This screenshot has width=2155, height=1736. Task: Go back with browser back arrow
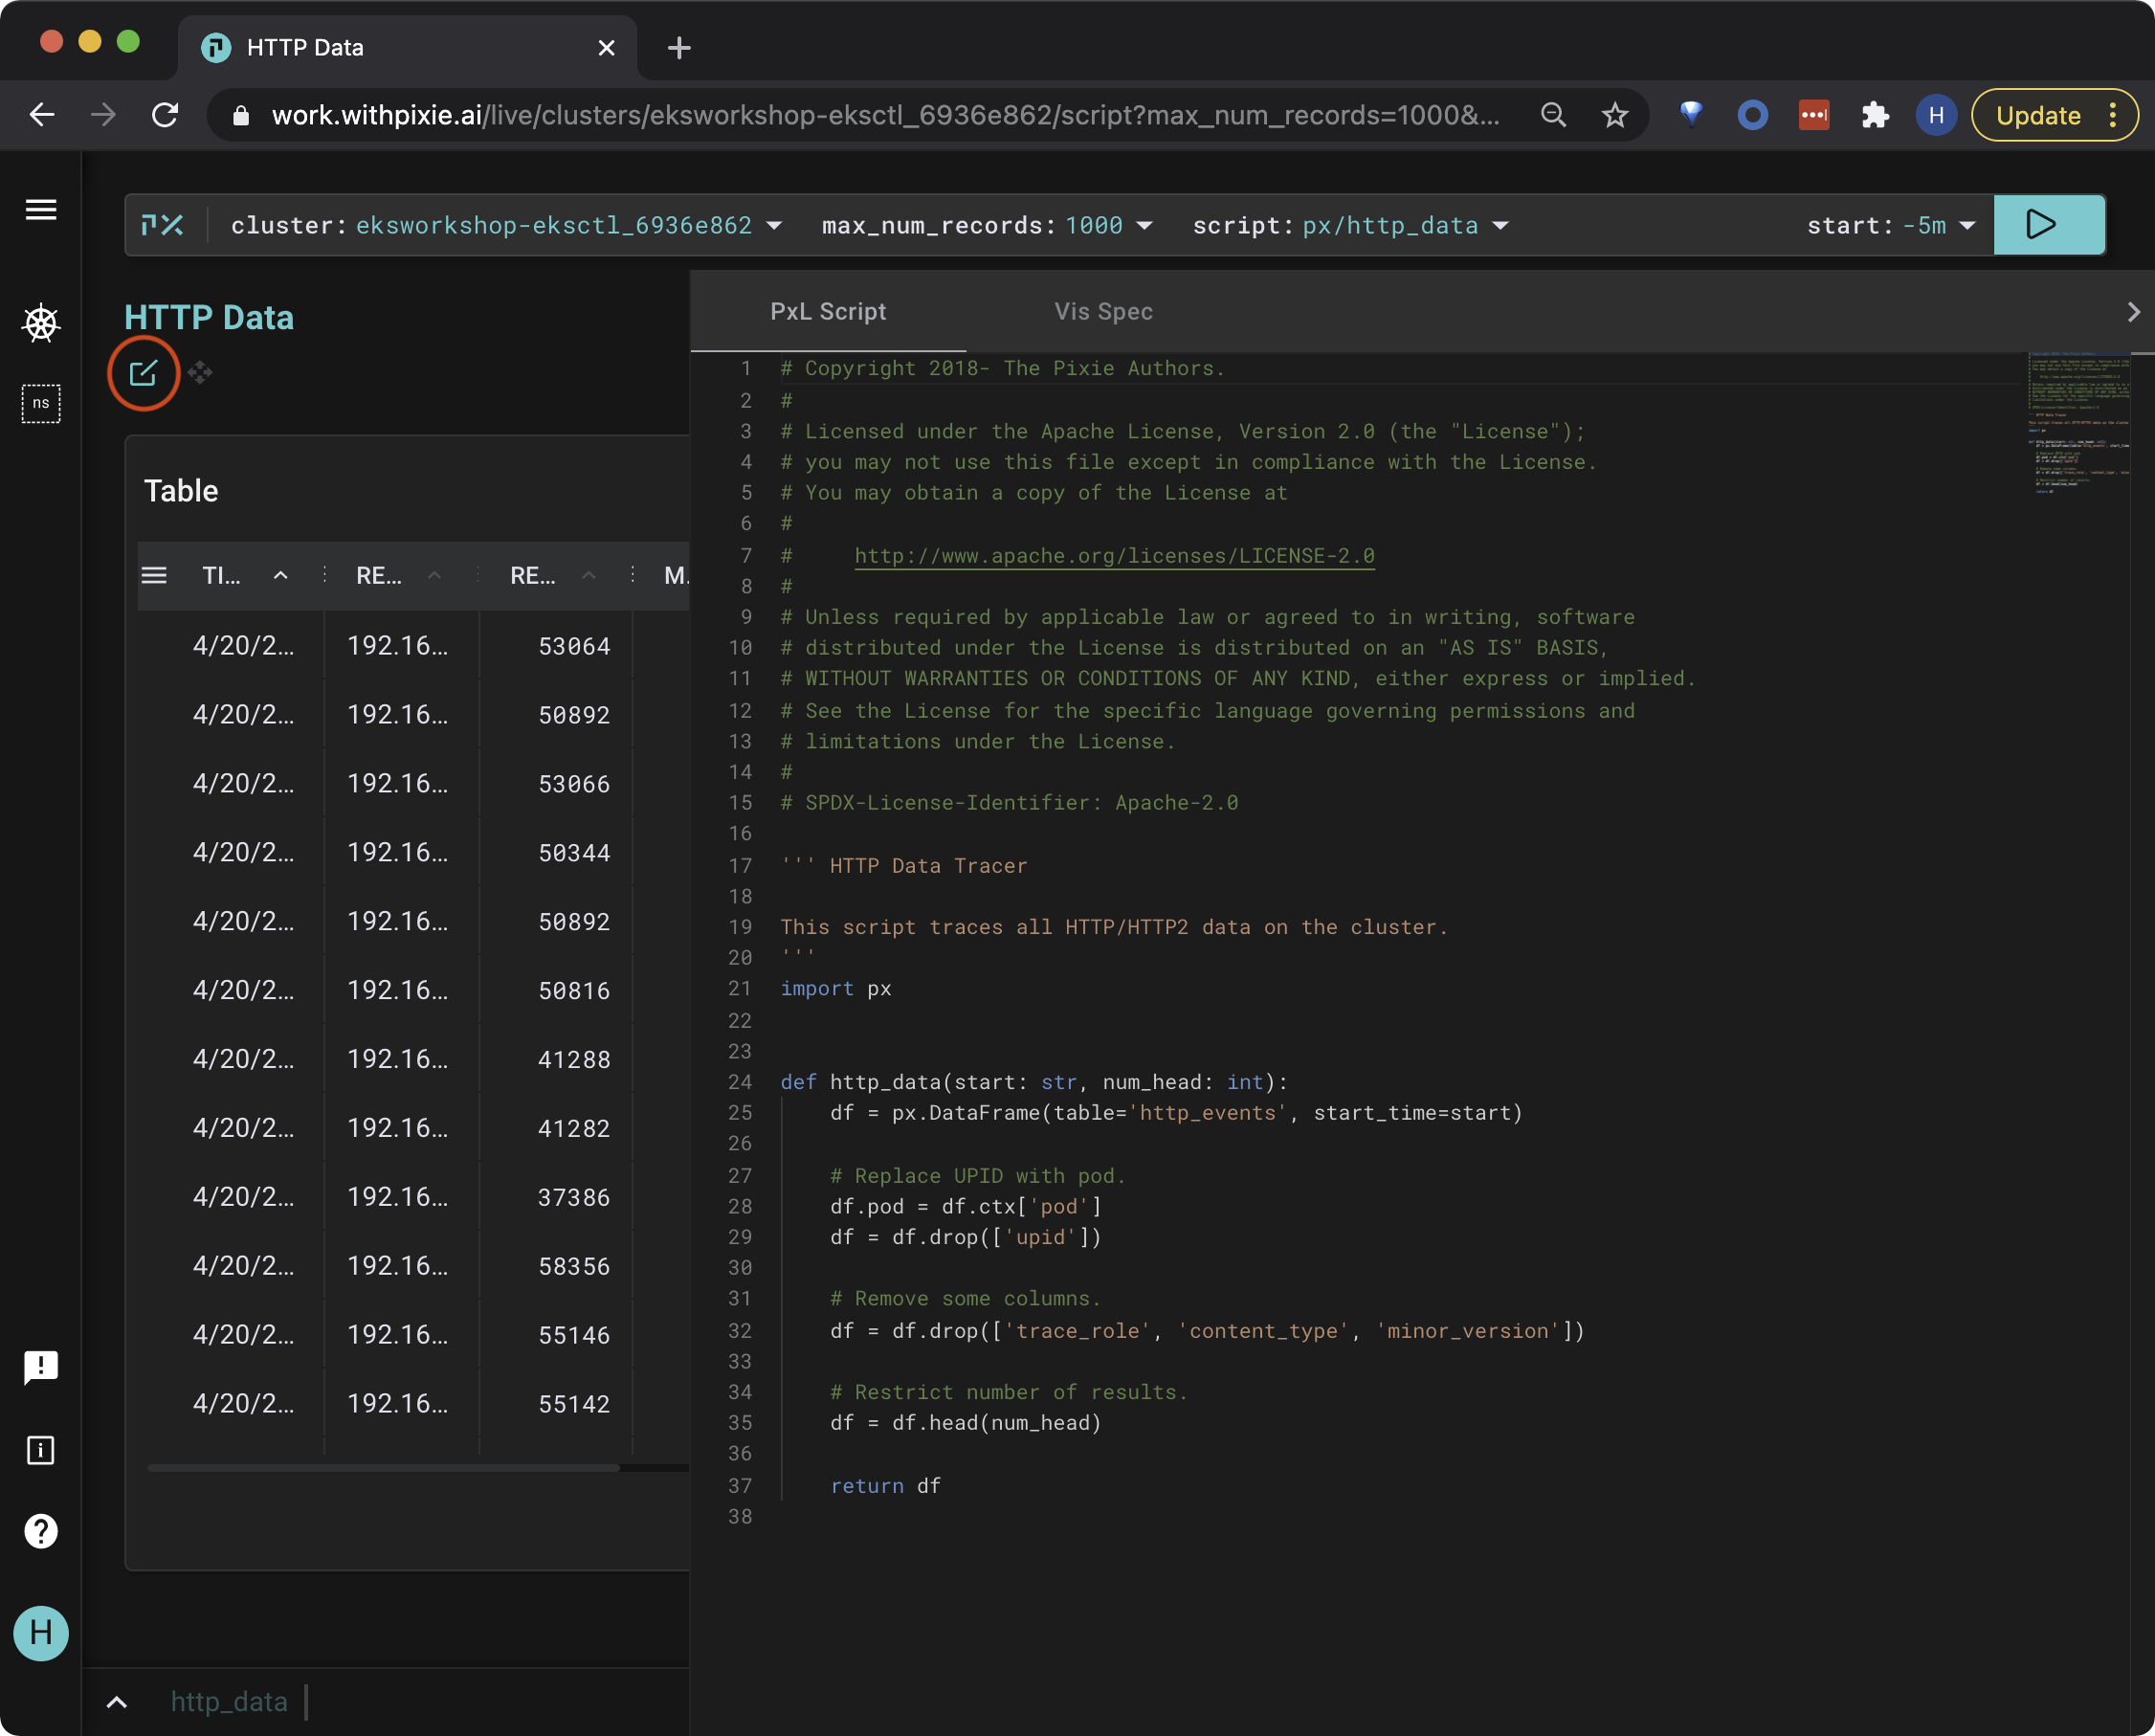pos(42,115)
